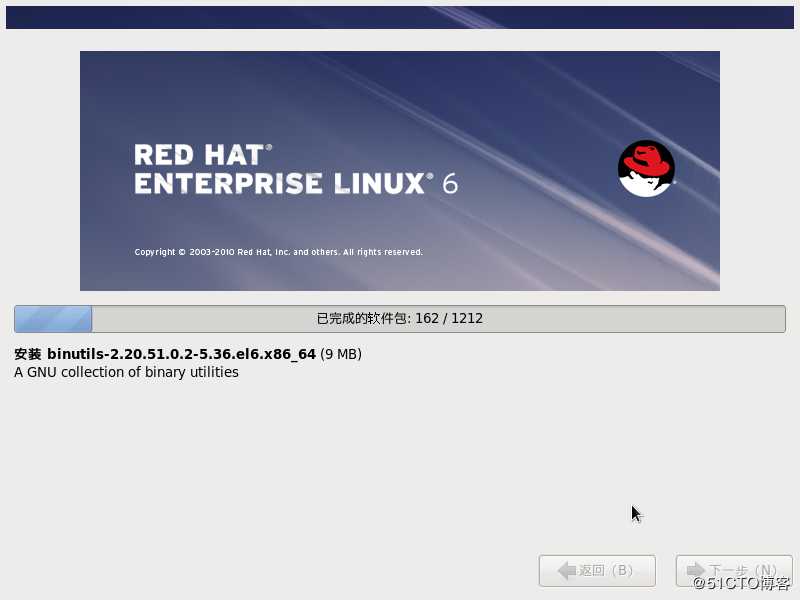The image size is (800, 600).
Task: Click the left arrow icon on the Back button
Action: tap(566, 570)
